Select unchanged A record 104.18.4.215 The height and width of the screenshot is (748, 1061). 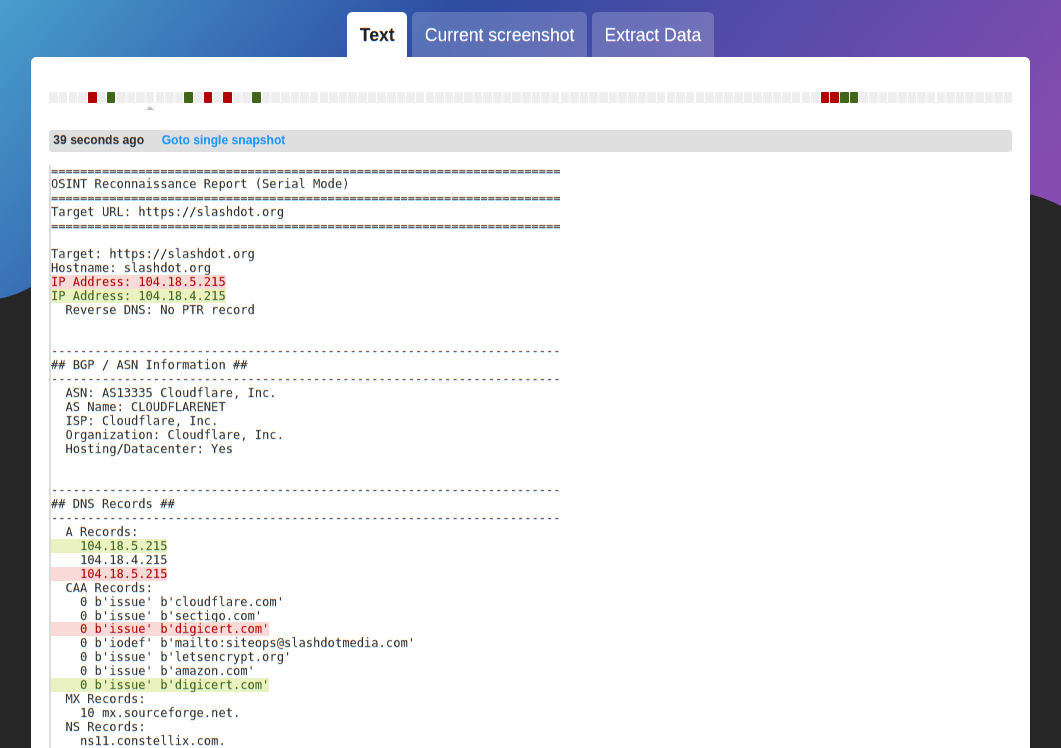(x=123, y=560)
